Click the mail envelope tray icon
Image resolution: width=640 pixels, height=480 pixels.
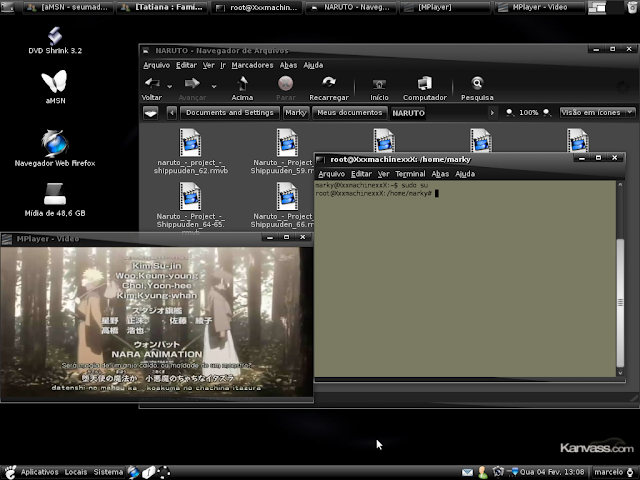click(467, 472)
